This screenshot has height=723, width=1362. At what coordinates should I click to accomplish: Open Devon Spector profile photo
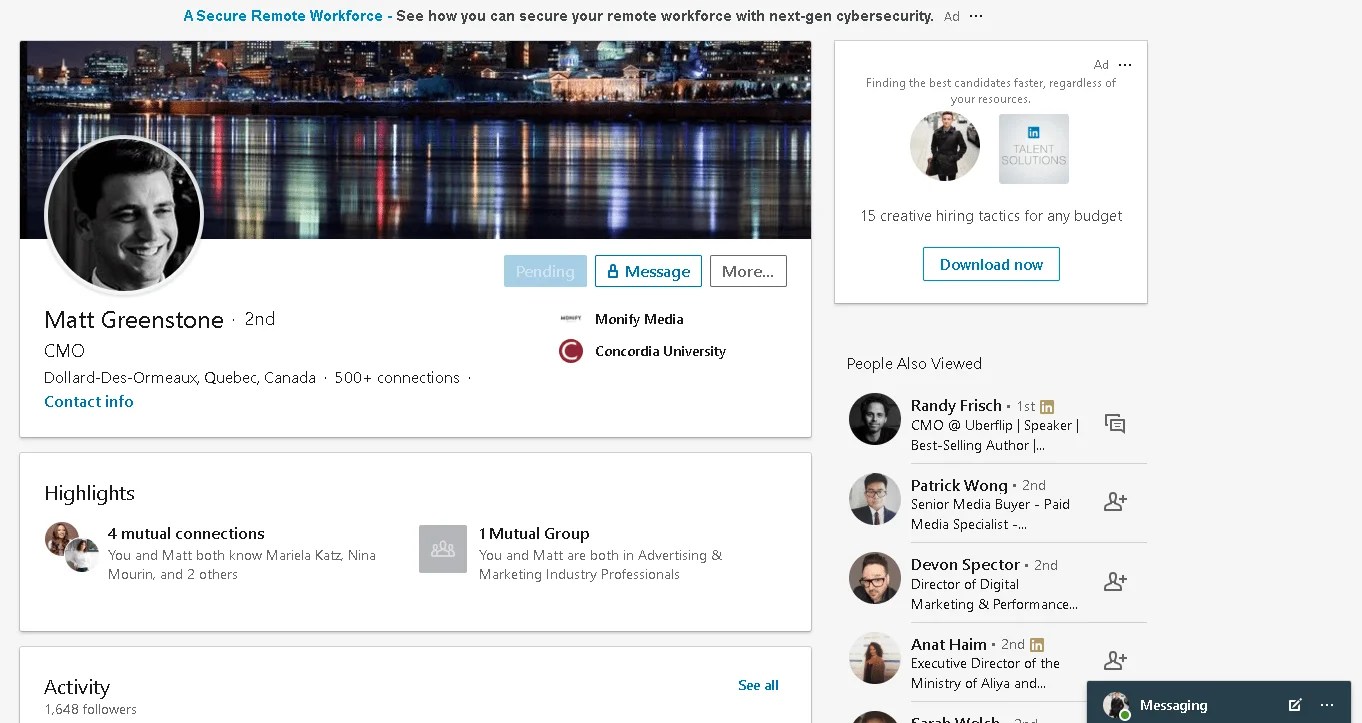click(x=875, y=578)
